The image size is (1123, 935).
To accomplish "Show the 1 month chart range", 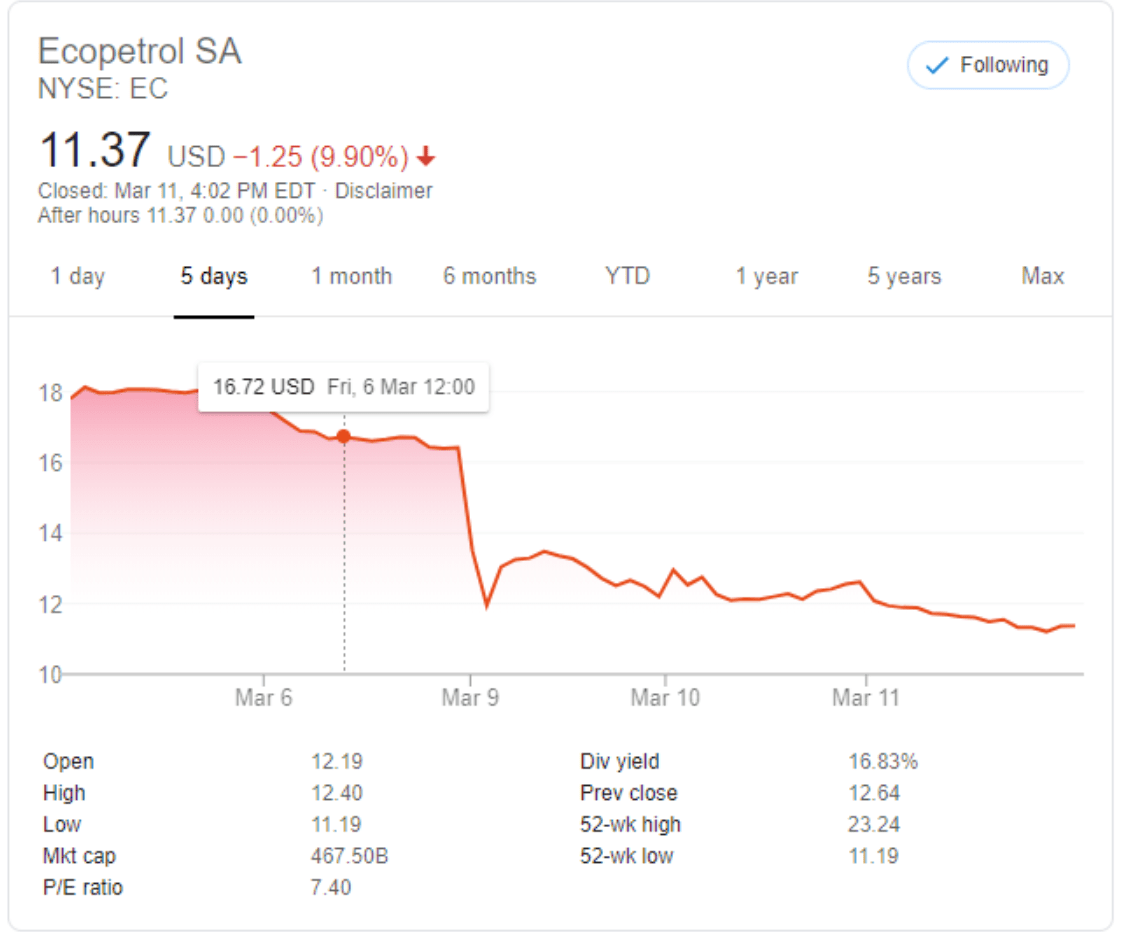I will [x=351, y=277].
